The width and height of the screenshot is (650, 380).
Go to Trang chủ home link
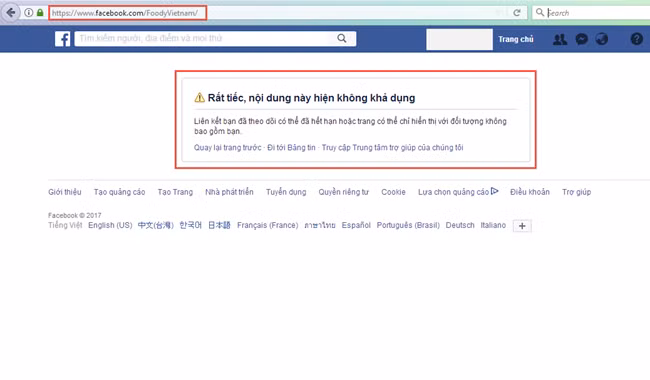(516, 39)
